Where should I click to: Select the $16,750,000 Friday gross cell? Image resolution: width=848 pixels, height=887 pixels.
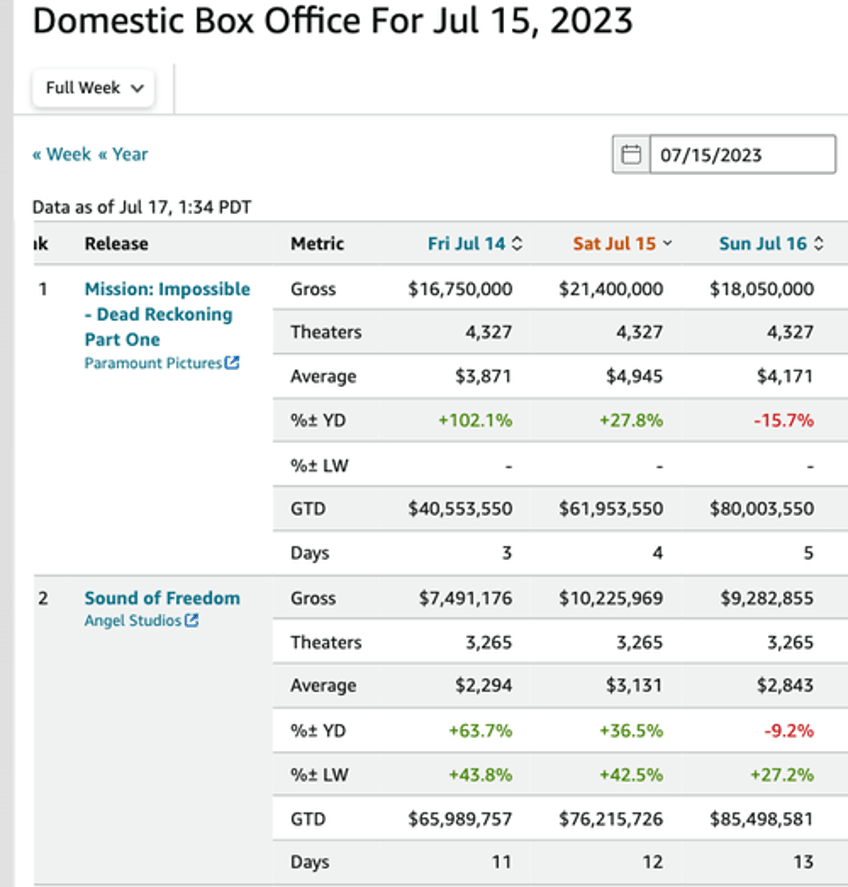[460, 289]
